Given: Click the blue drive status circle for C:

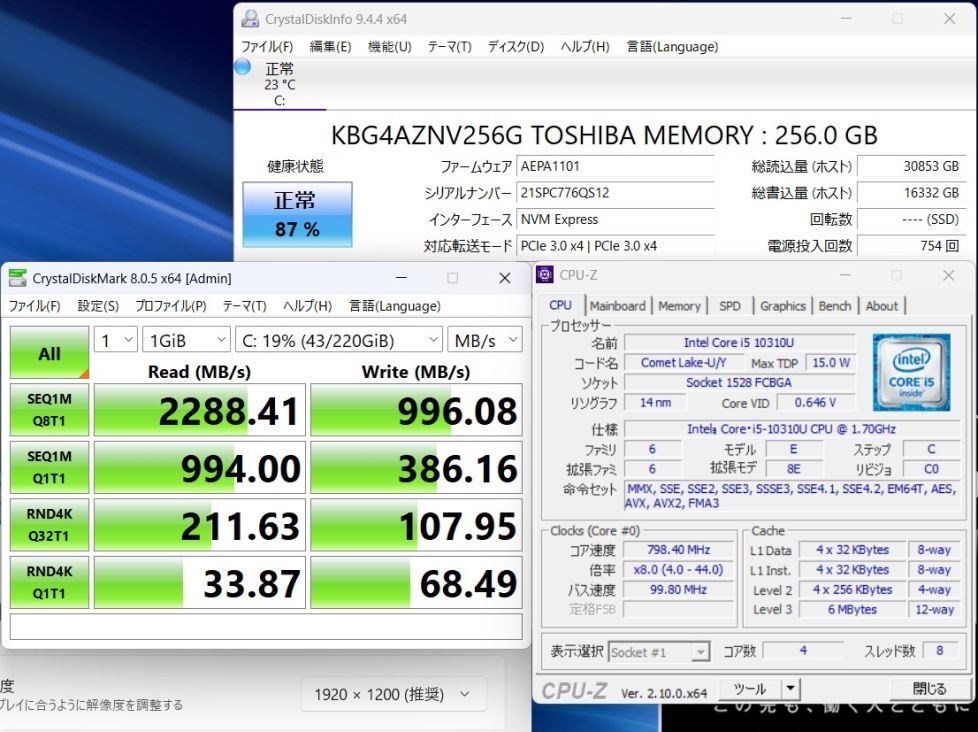Looking at the screenshot, I should [243, 67].
